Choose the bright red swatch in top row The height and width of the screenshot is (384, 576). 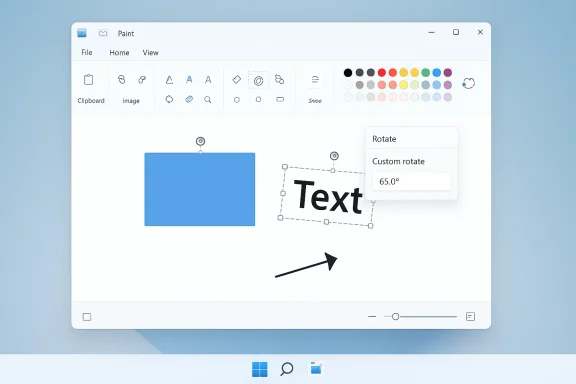(382, 73)
